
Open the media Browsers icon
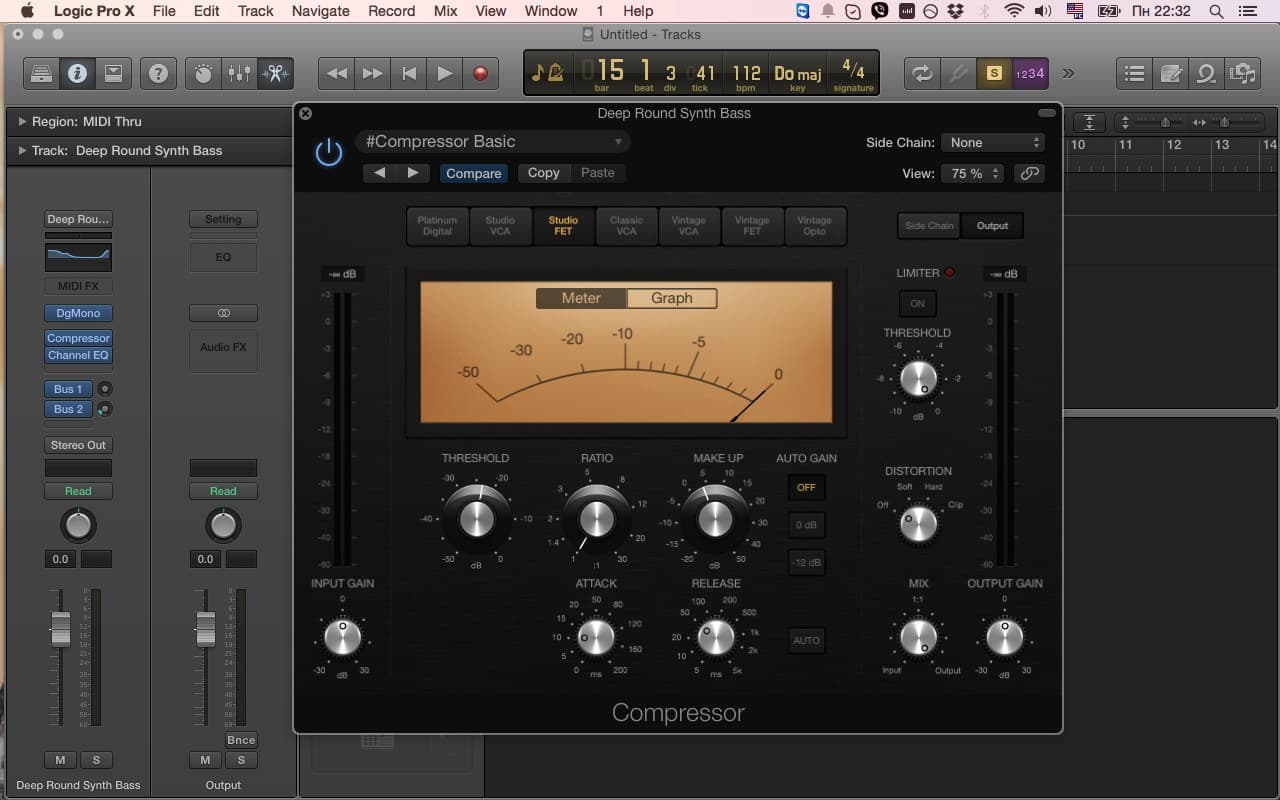pos(1242,73)
